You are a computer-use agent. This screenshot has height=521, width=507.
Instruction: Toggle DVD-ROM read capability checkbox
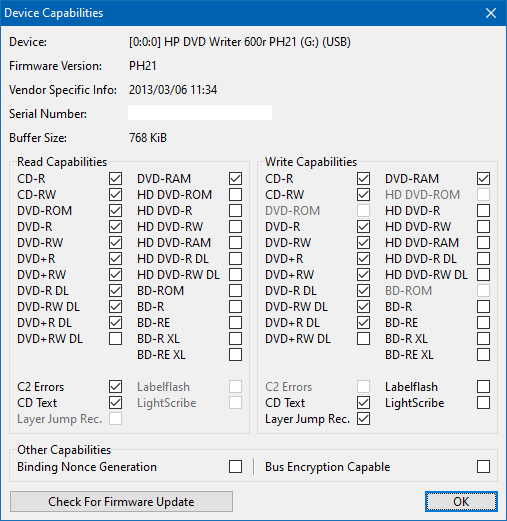point(115,210)
